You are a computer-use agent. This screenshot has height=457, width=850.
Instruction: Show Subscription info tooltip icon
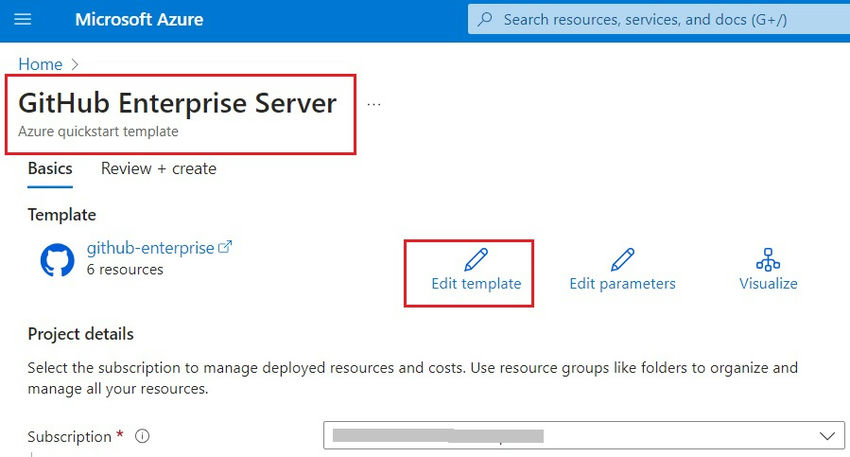click(142, 436)
